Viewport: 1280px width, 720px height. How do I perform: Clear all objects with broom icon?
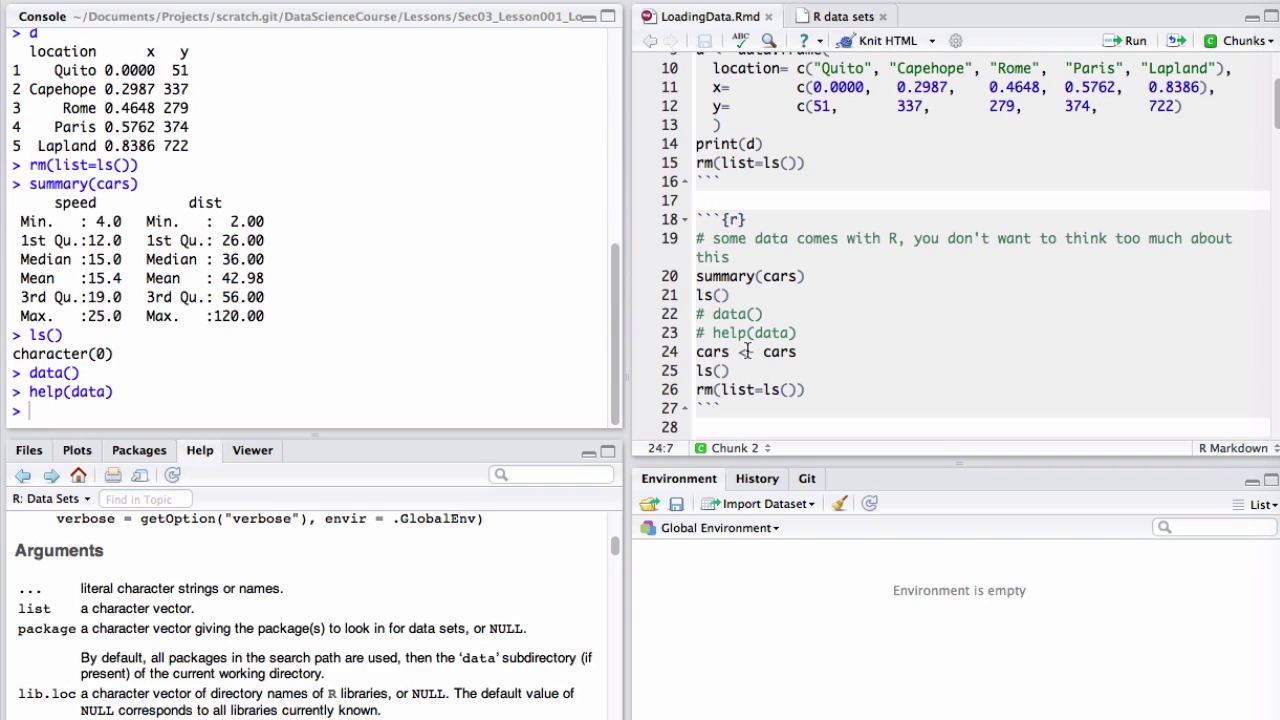click(839, 504)
